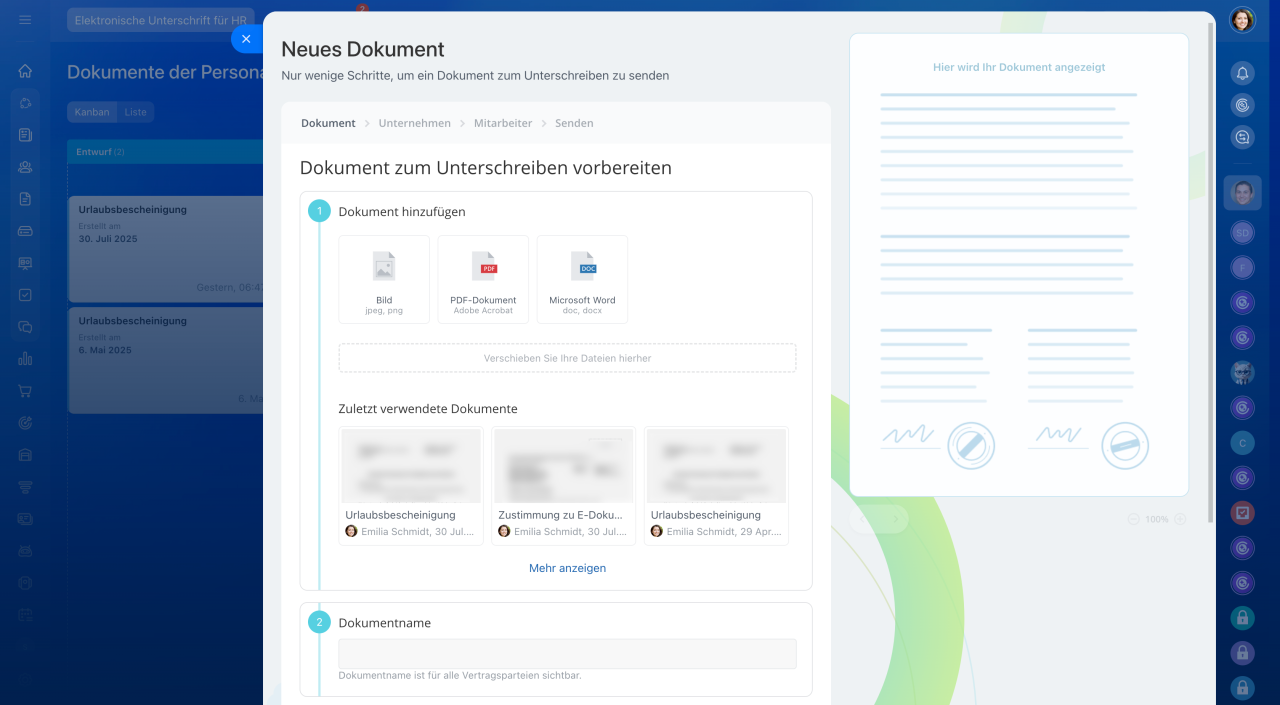Go to the Mitarbeiter step in breadcrumb

tap(503, 123)
